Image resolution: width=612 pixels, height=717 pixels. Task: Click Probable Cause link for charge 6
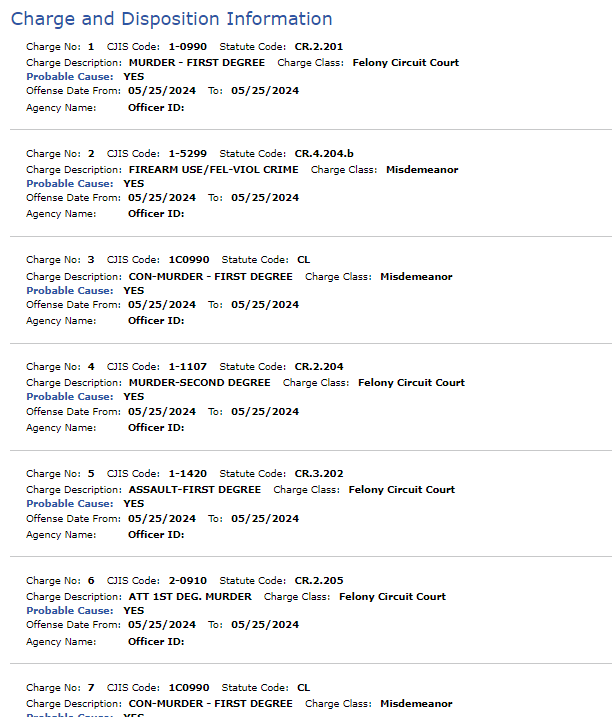69,610
